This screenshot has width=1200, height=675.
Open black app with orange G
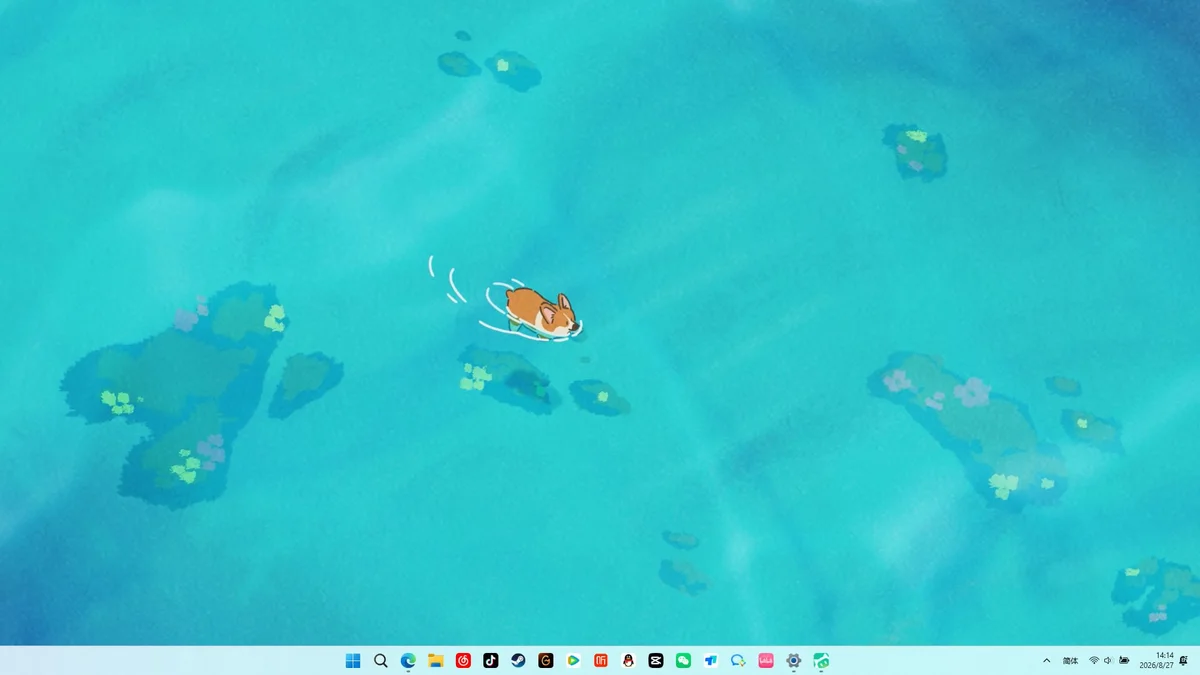(546, 660)
